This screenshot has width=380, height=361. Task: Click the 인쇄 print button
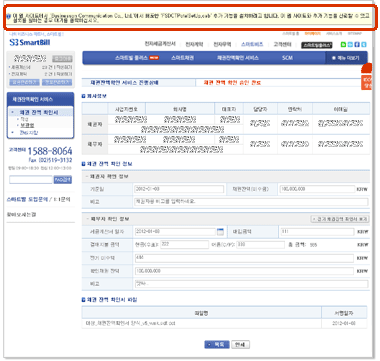click(x=240, y=344)
